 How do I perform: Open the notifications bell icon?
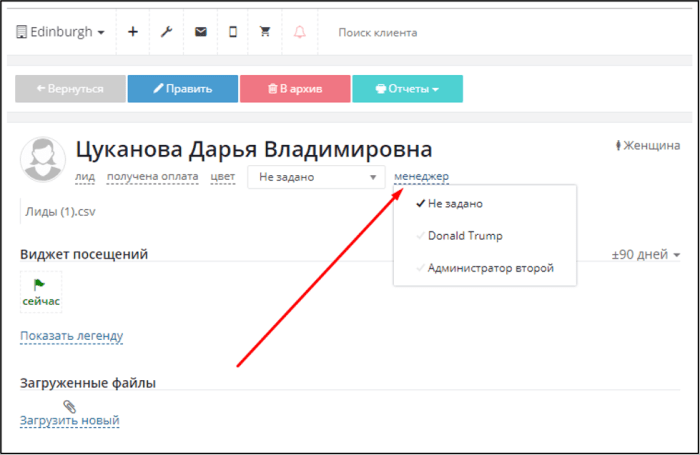point(300,32)
